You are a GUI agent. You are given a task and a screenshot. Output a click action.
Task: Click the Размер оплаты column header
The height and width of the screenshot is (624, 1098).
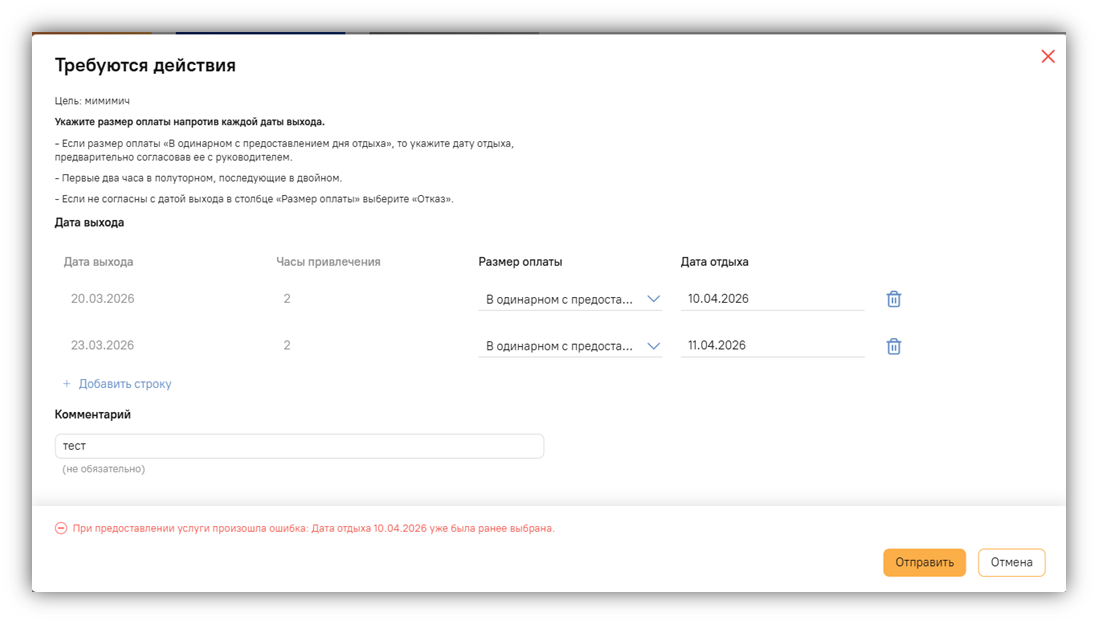[520, 262]
